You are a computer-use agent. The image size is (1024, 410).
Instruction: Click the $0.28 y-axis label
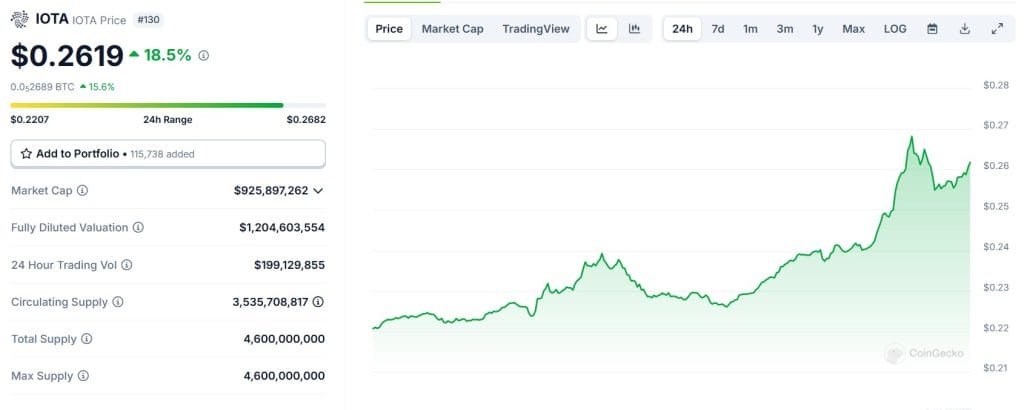click(996, 85)
